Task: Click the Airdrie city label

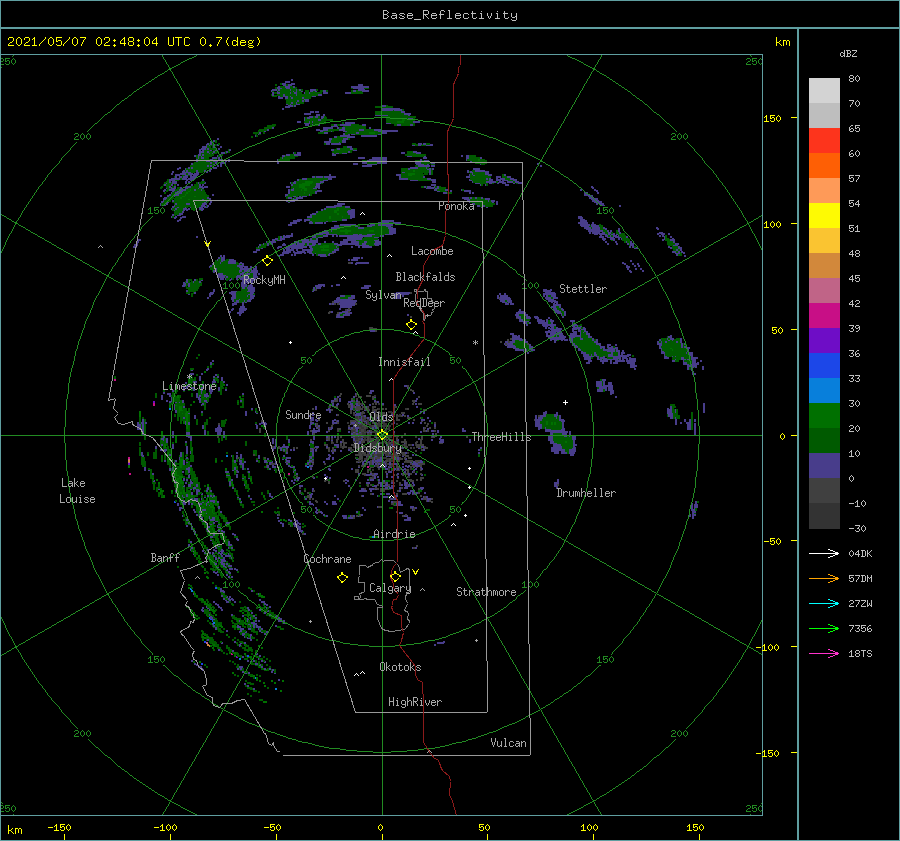Action: (x=394, y=534)
